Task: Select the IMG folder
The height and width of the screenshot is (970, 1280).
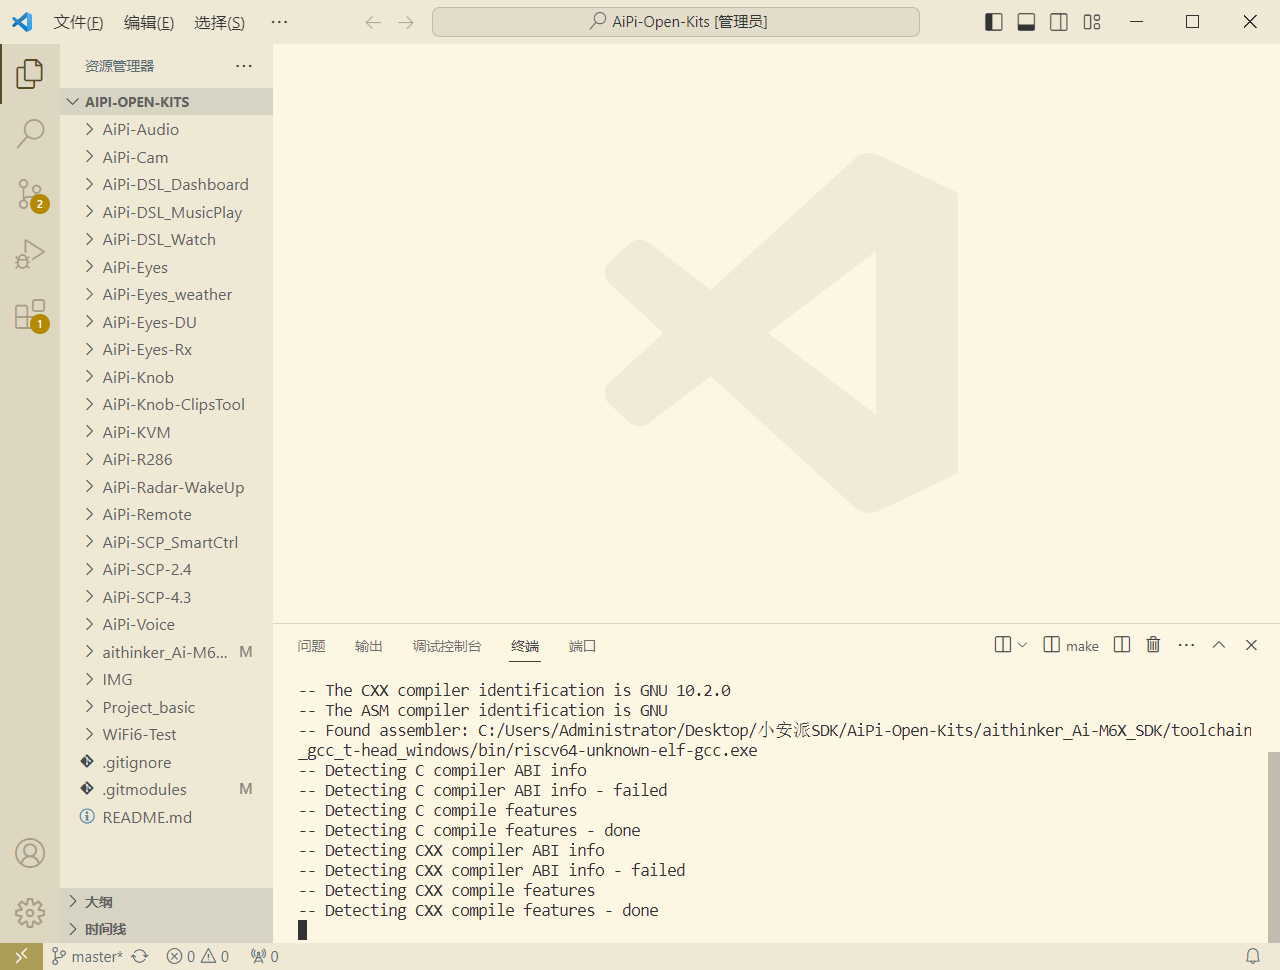Action: [166, 679]
